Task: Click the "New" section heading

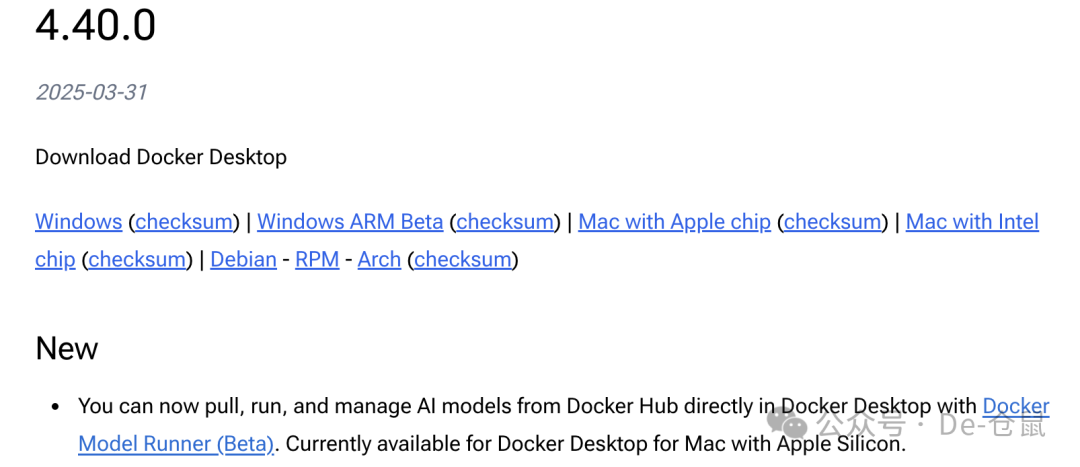Action: [x=67, y=348]
